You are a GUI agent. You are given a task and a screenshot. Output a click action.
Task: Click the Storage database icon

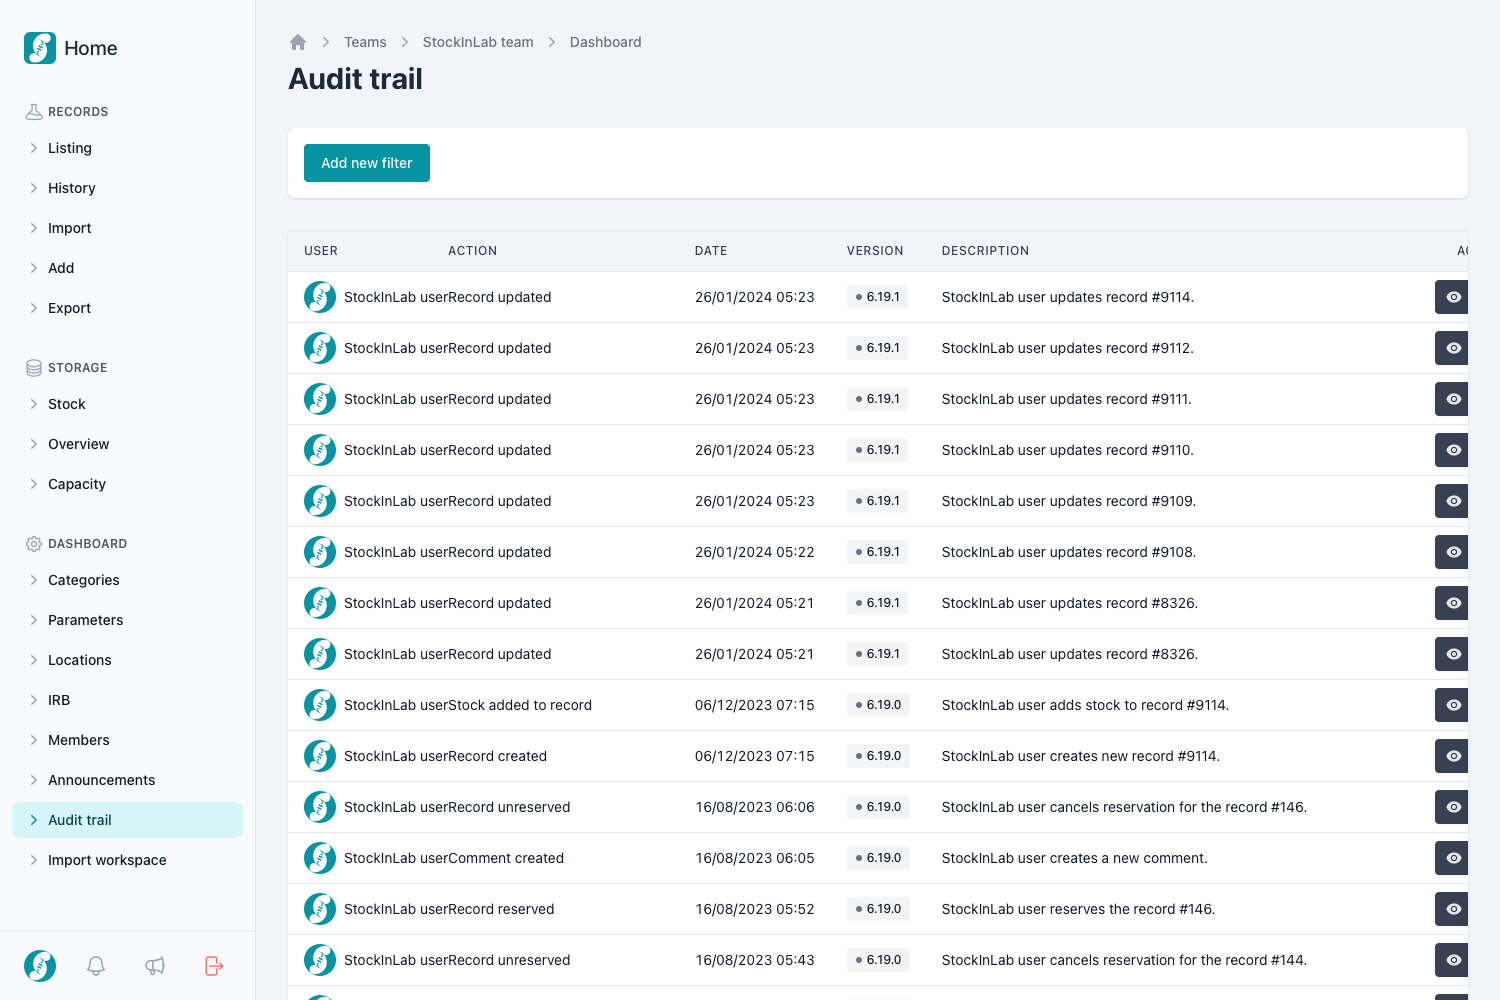pos(34,368)
